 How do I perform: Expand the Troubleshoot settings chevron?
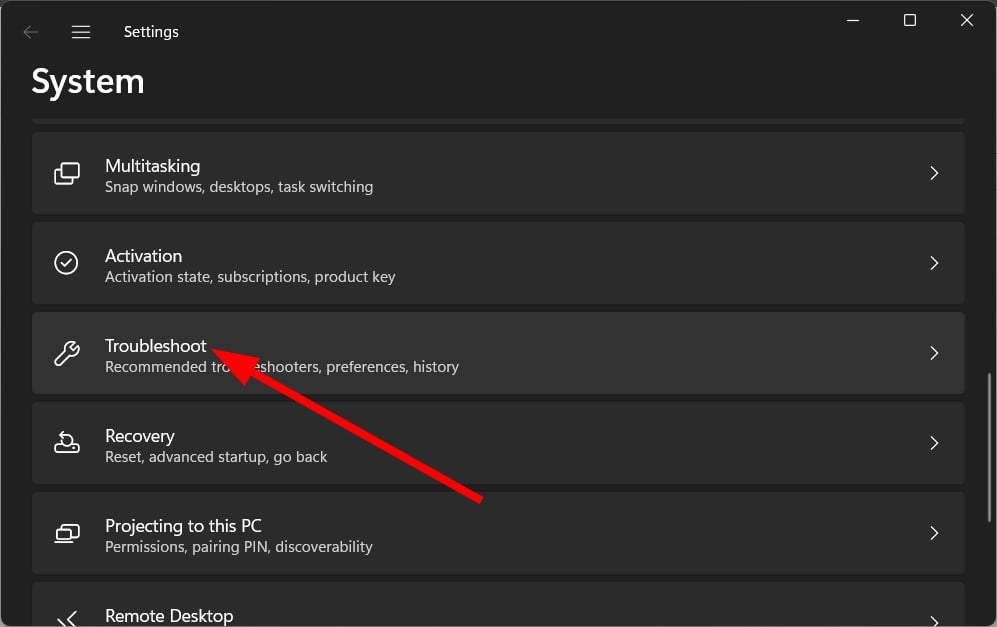pyautogui.click(x=934, y=353)
